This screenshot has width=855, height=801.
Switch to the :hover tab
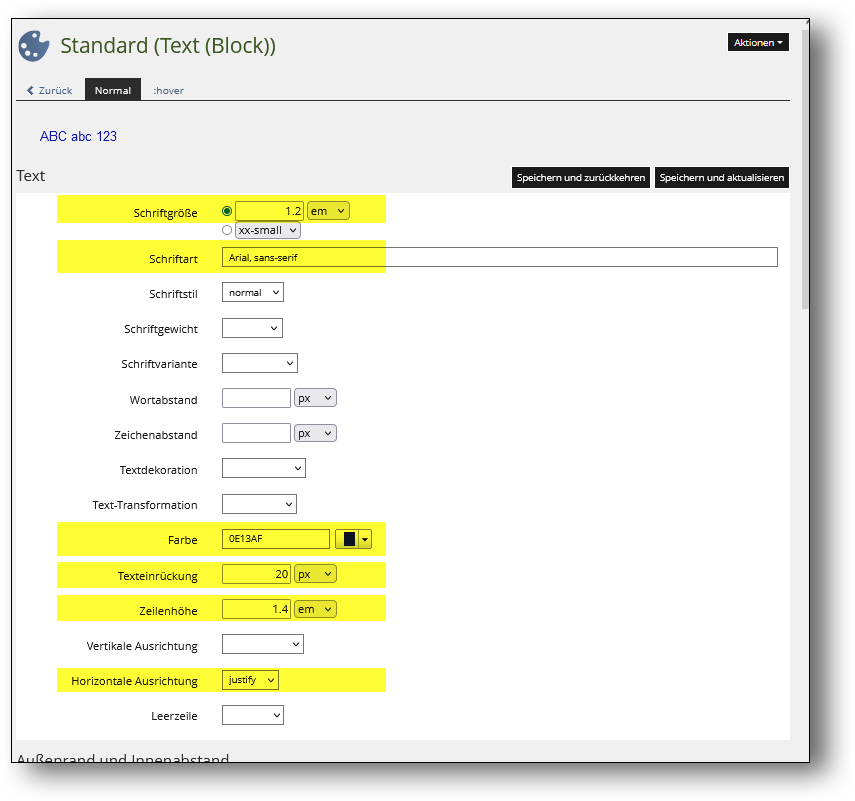coord(168,90)
